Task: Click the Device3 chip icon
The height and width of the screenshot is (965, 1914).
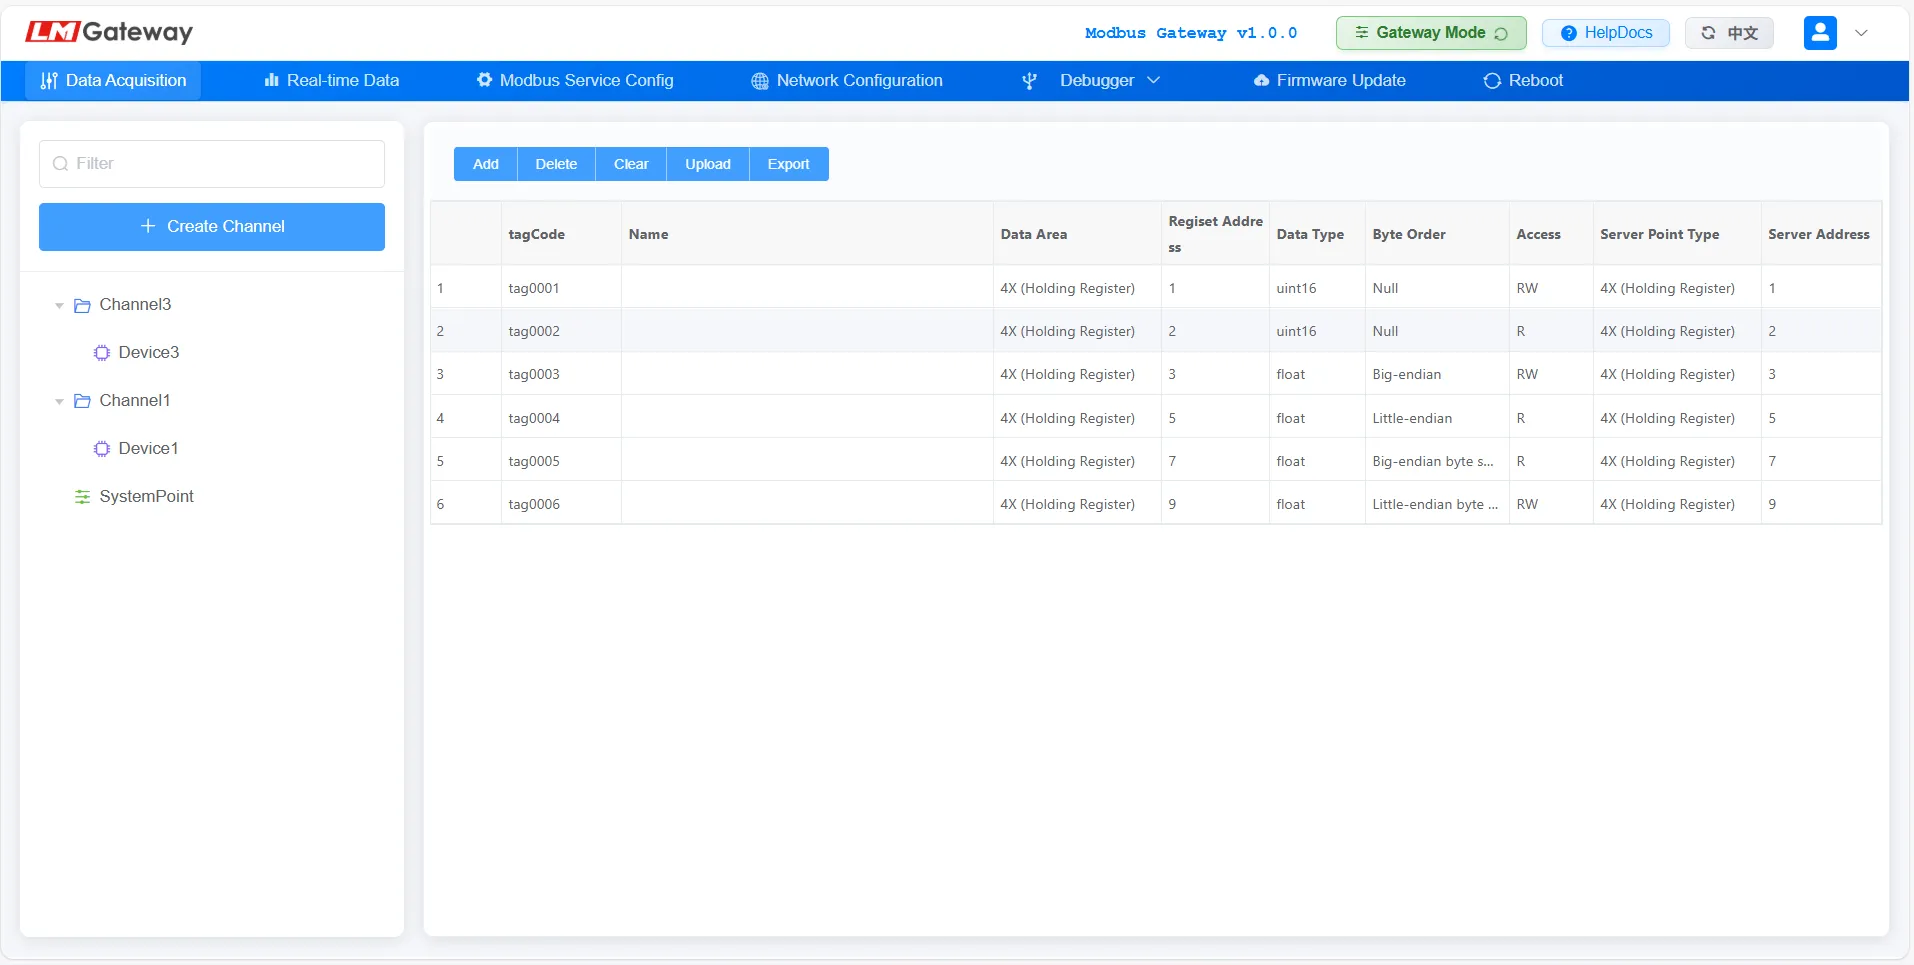Action: pyautogui.click(x=101, y=353)
